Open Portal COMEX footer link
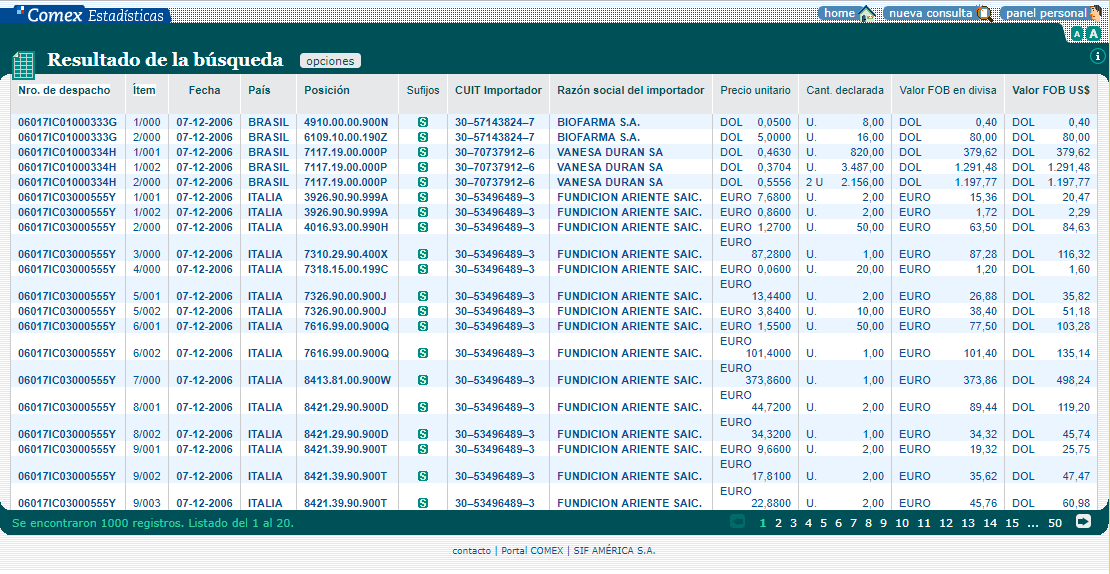The width and height of the screenshot is (1110, 574). [x=532, y=551]
